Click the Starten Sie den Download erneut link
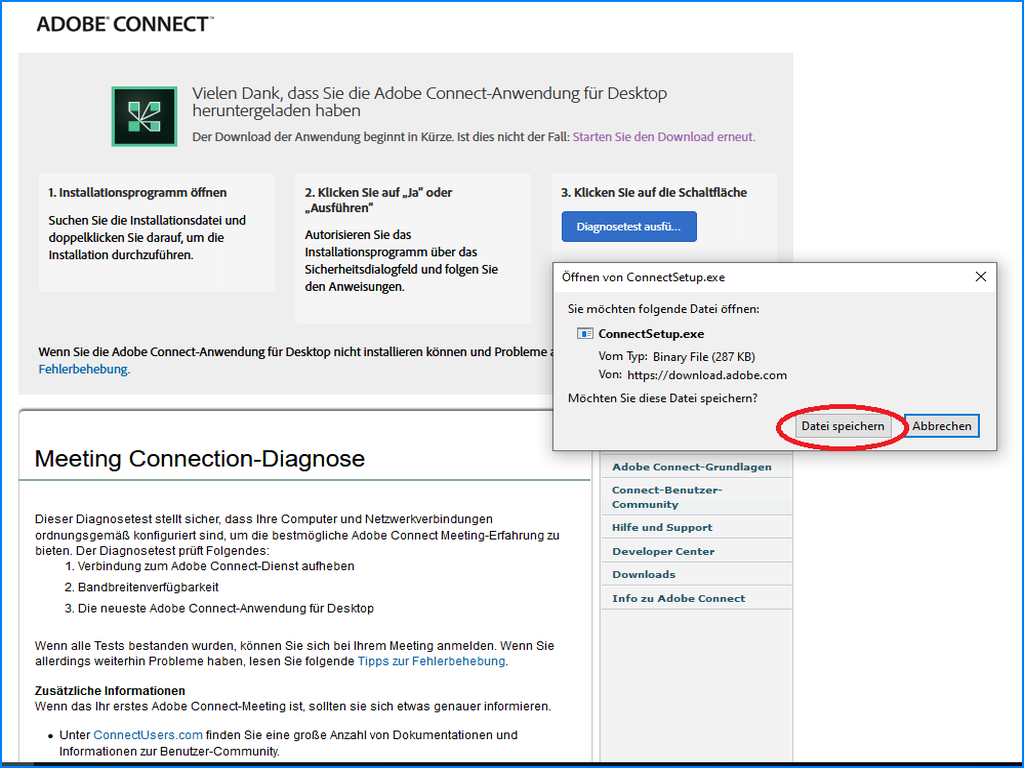Screen dimensions: 1024x768 (x=663, y=137)
